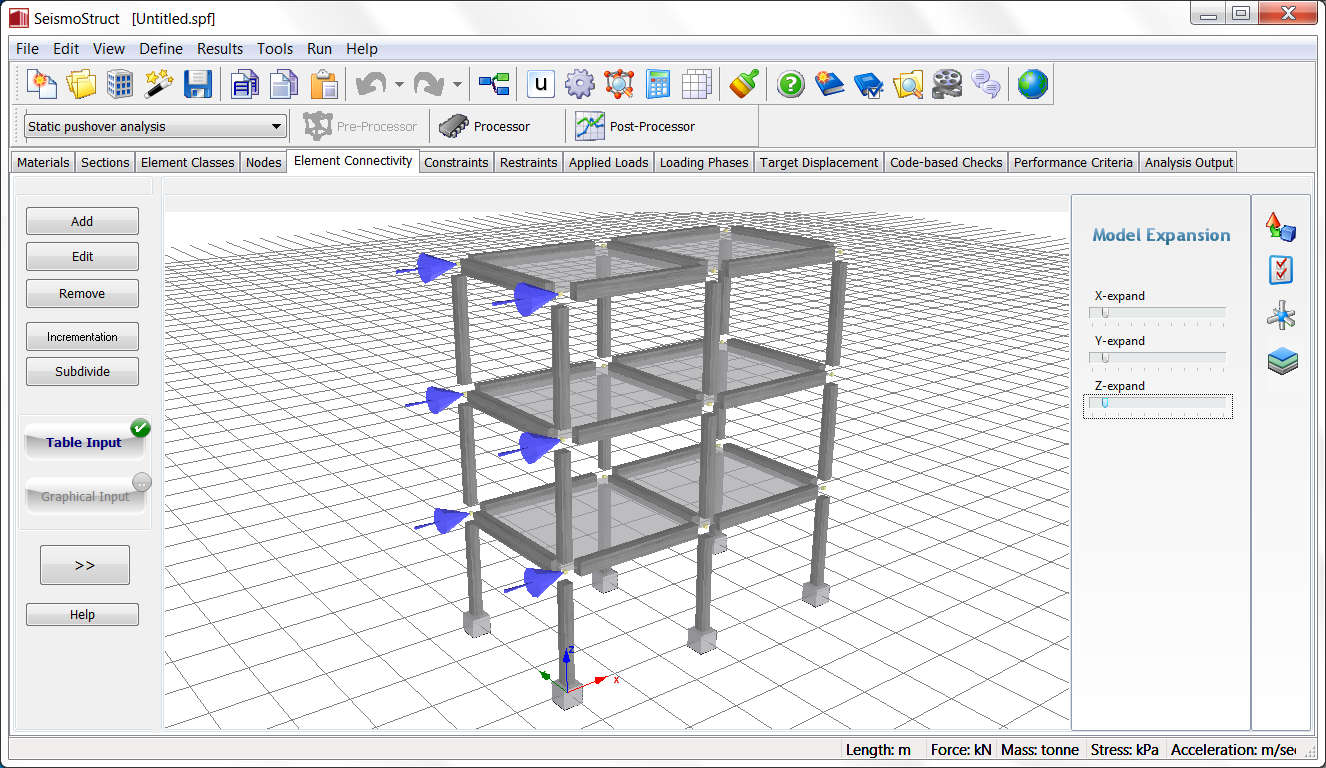The width and height of the screenshot is (1326, 768).
Task: Expand the Redo history dropdown arrow
Action: 457,86
